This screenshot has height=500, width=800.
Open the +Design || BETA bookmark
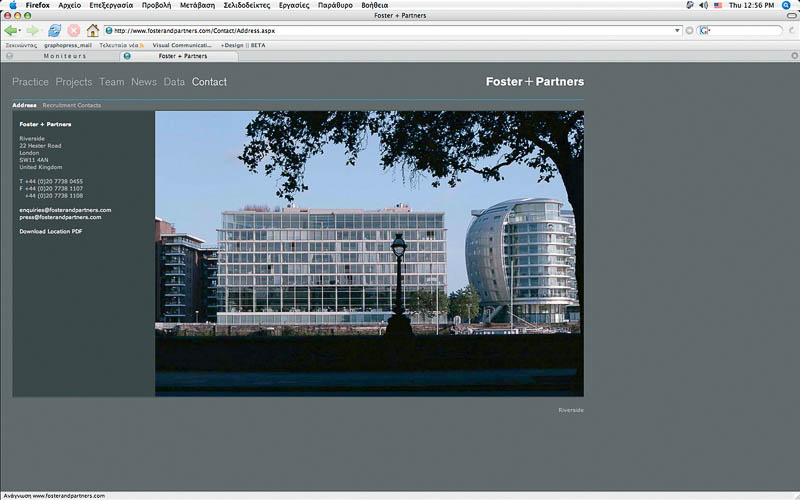(243, 45)
